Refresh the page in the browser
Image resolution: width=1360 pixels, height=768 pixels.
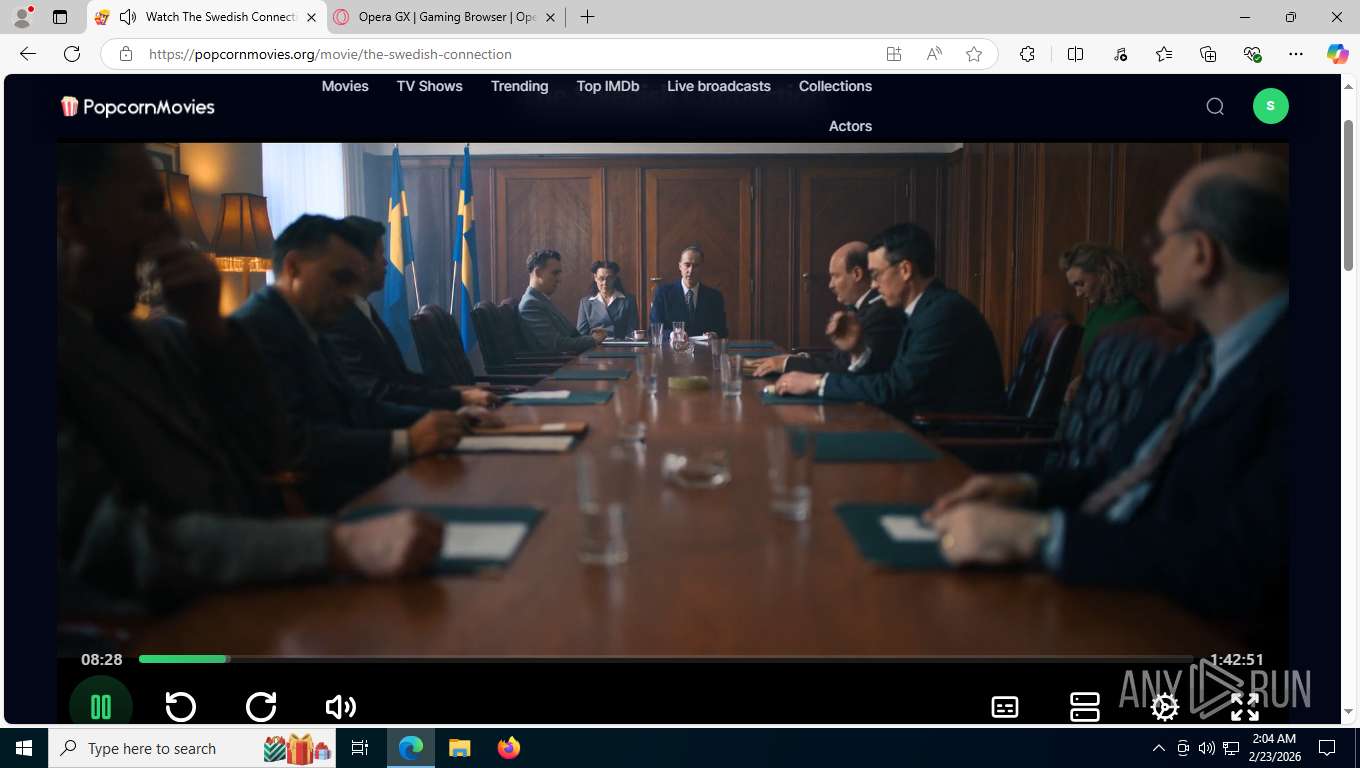pos(72,54)
